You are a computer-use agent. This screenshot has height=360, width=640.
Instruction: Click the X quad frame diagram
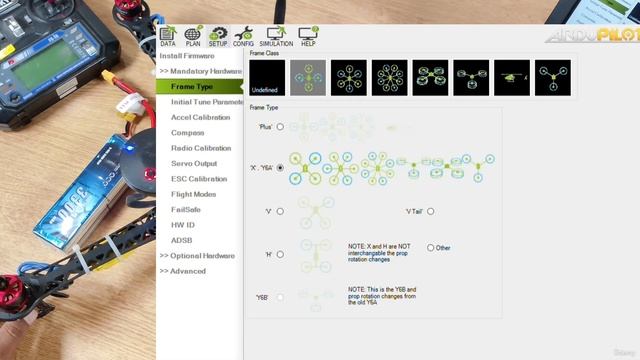(x=305, y=168)
